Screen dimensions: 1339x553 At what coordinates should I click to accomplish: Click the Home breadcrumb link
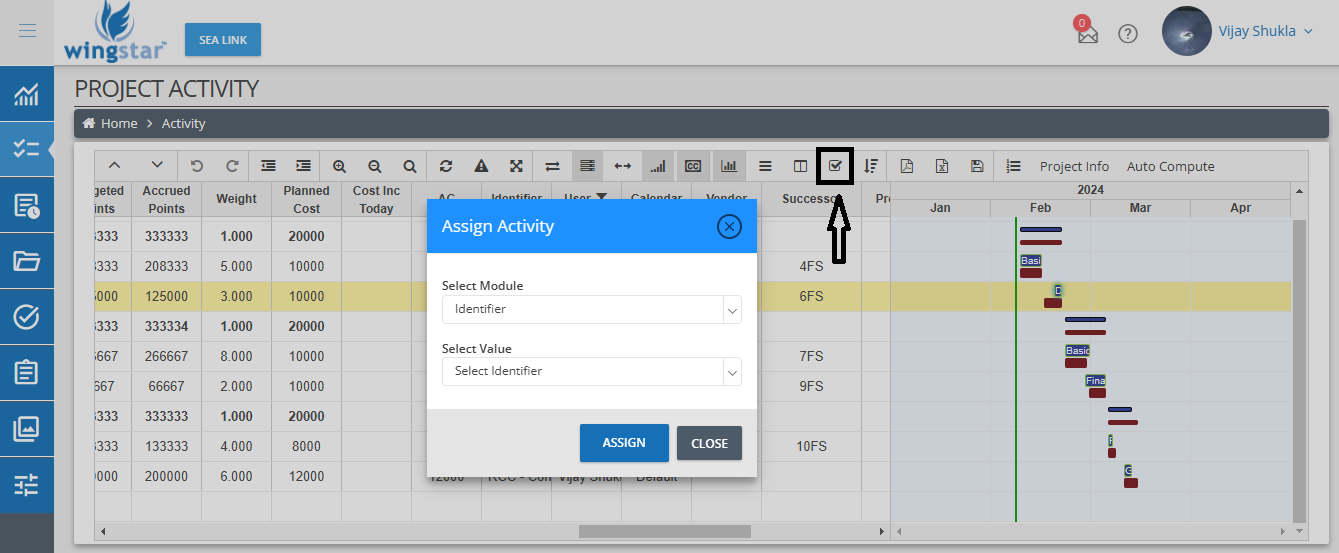tap(110, 123)
